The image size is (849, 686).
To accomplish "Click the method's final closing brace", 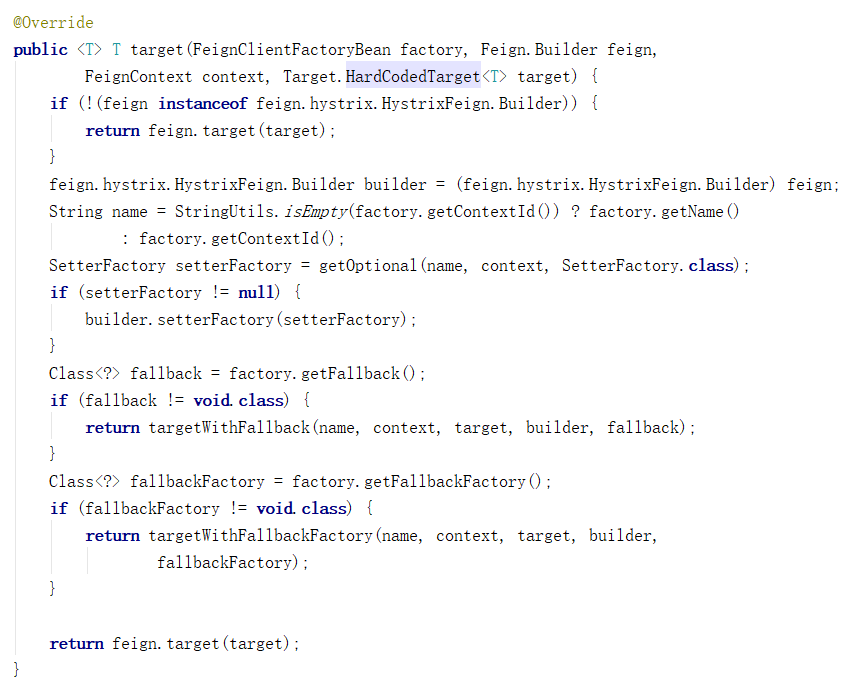I will click(17, 669).
